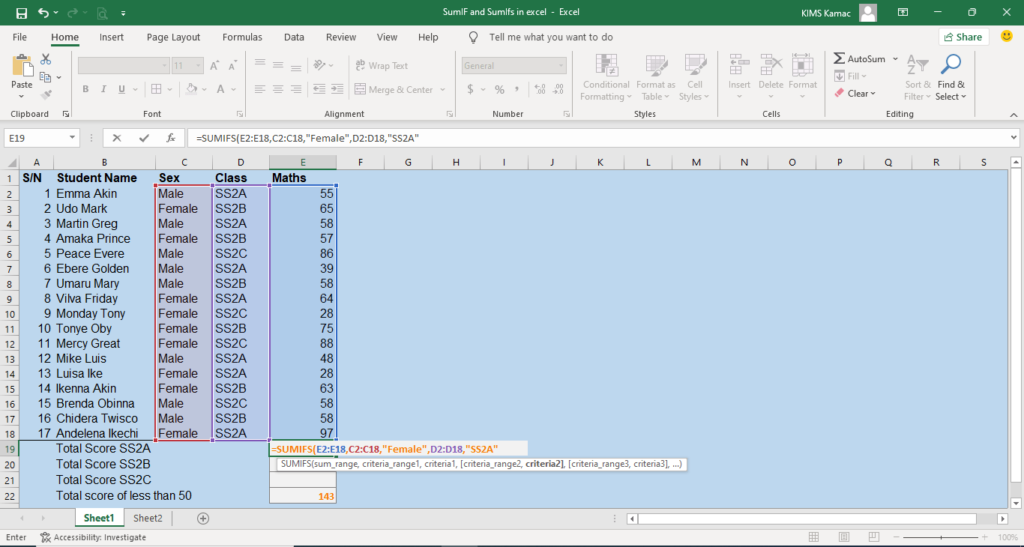Switch to the Review tab

point(341,37)
